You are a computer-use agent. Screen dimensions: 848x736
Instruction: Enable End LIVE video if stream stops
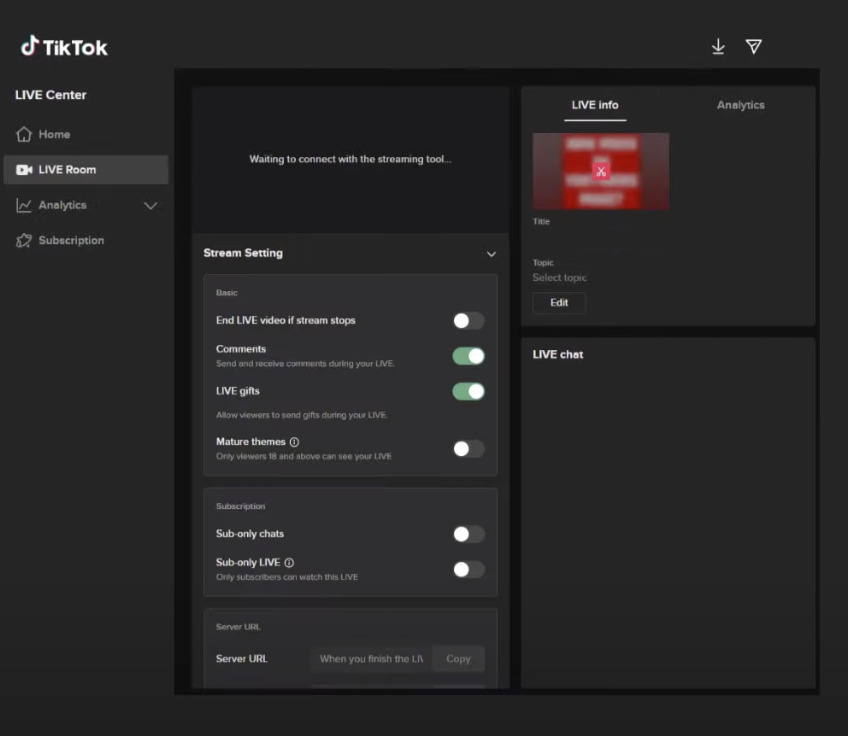pyautogui.click(x=467, y=320)
